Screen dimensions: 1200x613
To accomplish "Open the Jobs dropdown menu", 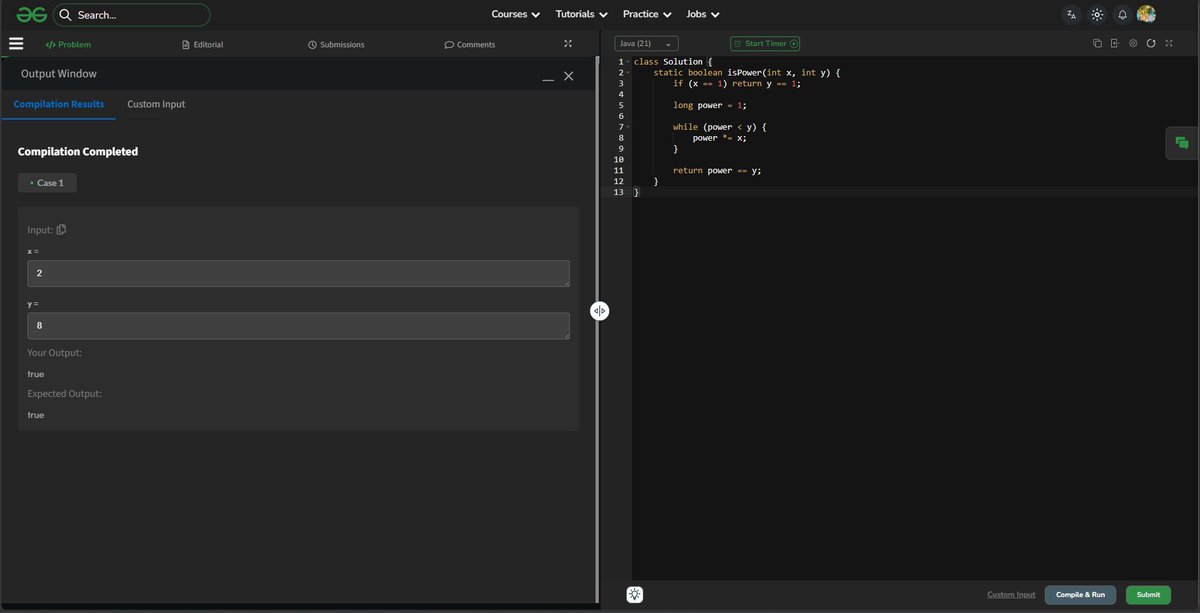I will (703, 15).
